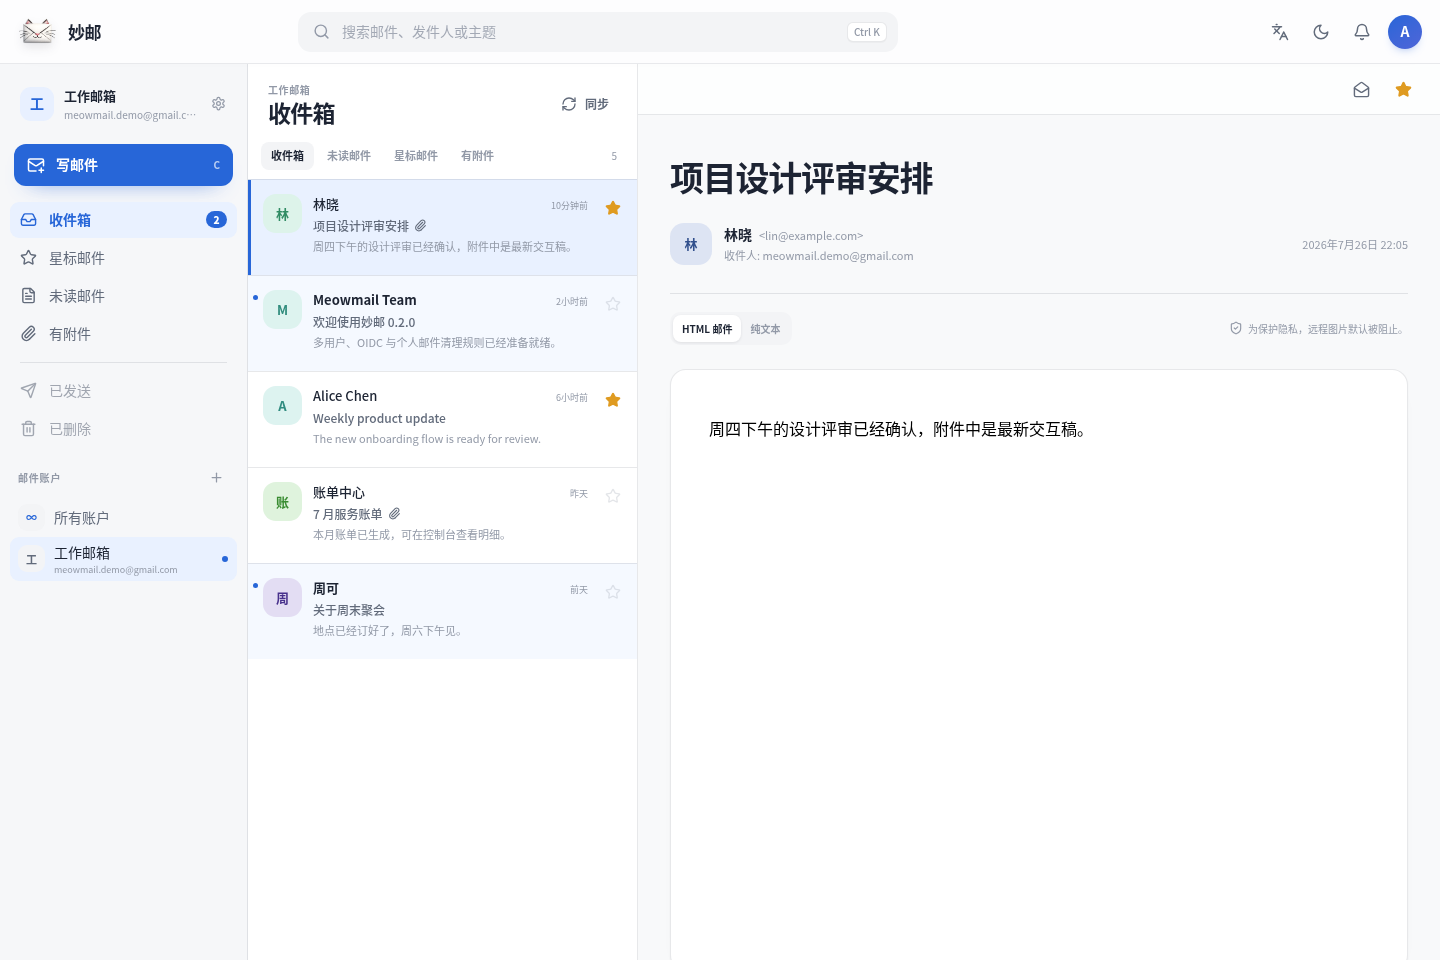Open 有附件 folder in sidebar
1440x960 pixels.
[x=123, y=334]
